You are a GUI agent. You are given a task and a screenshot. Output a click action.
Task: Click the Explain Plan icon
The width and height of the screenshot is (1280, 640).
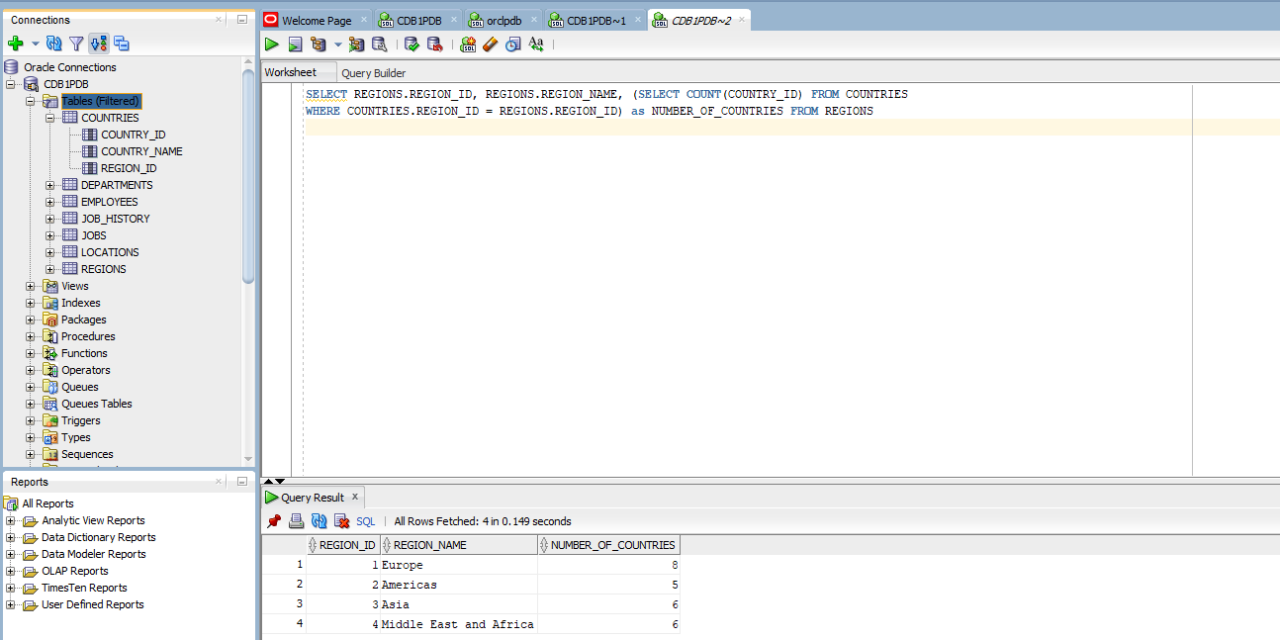(x=318, y=45)
